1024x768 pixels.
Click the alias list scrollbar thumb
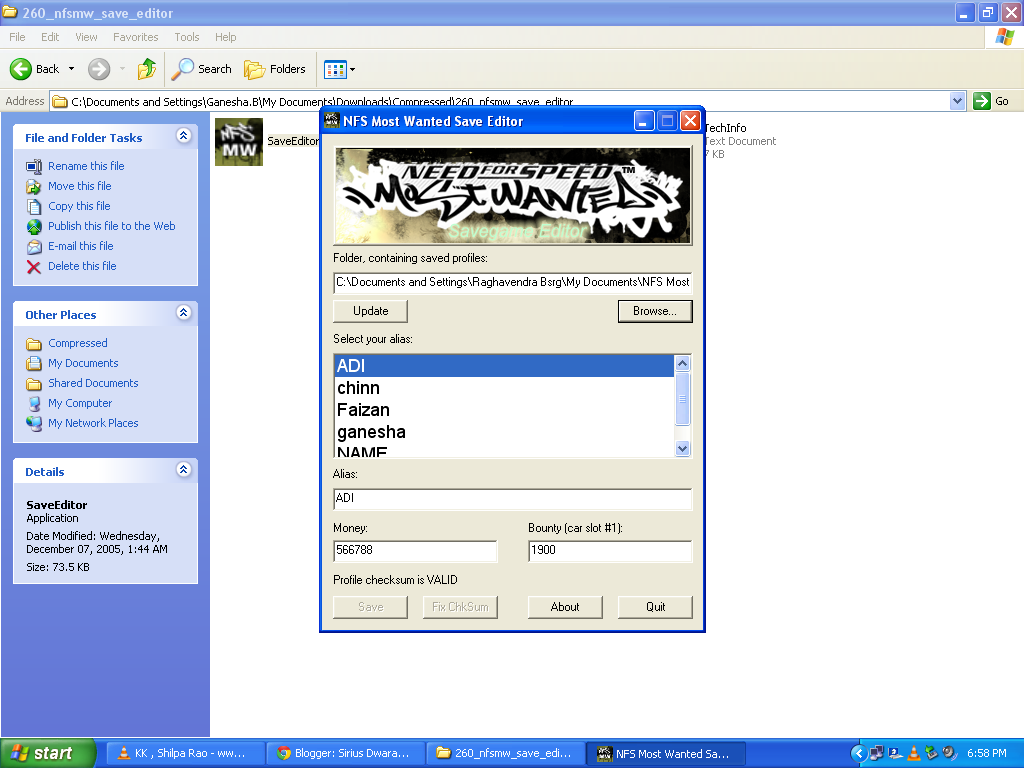682,398
